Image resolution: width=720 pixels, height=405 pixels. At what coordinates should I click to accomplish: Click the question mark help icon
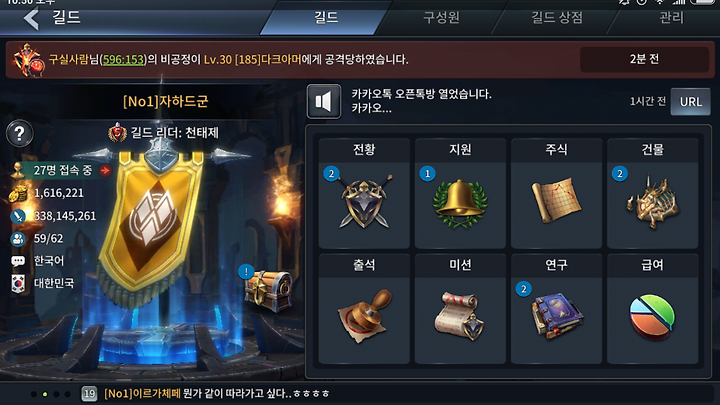tap(19, 134)
